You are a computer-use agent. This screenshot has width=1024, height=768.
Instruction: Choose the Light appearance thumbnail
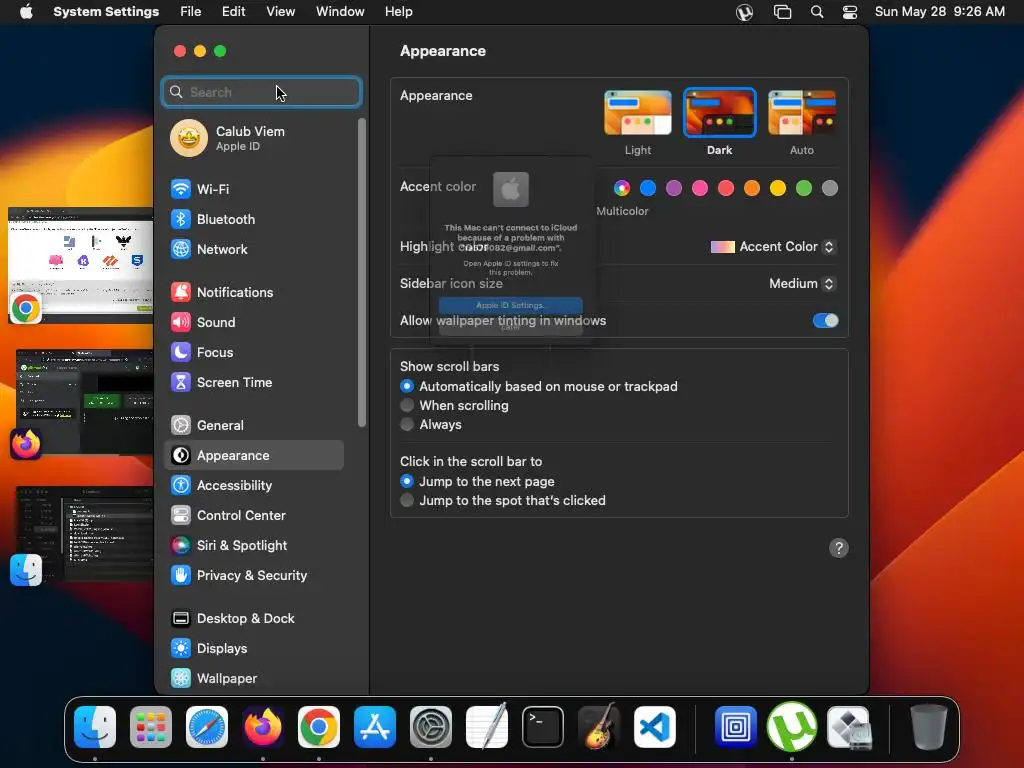637,112
